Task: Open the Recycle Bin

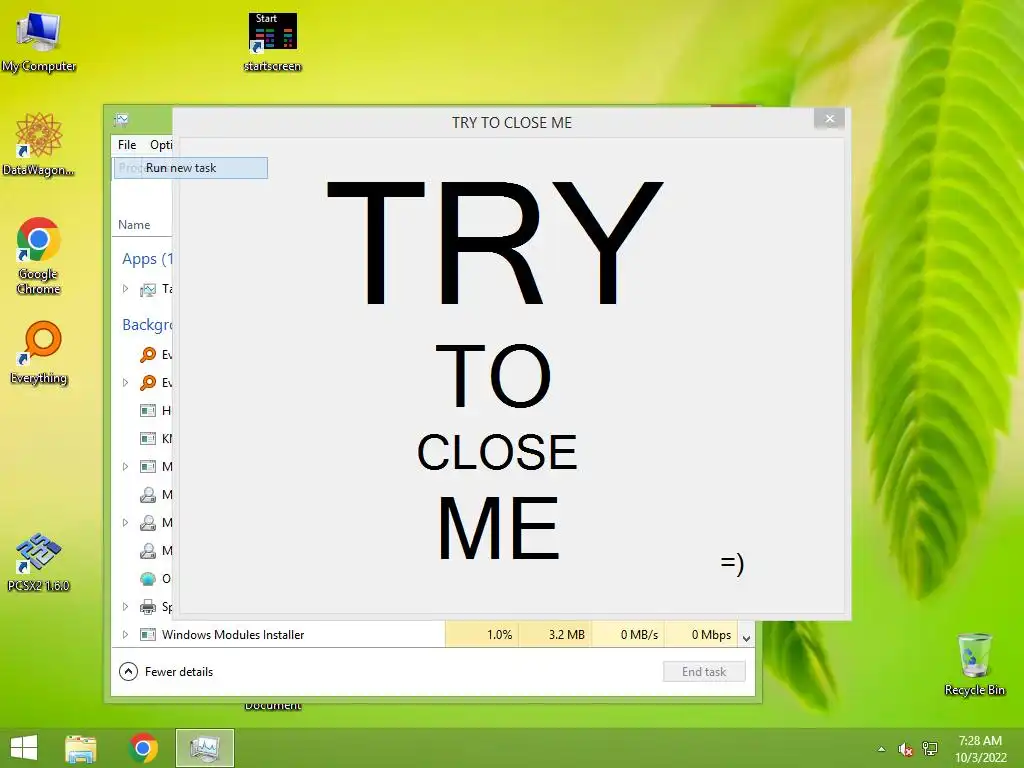Action: coord(974,664)
